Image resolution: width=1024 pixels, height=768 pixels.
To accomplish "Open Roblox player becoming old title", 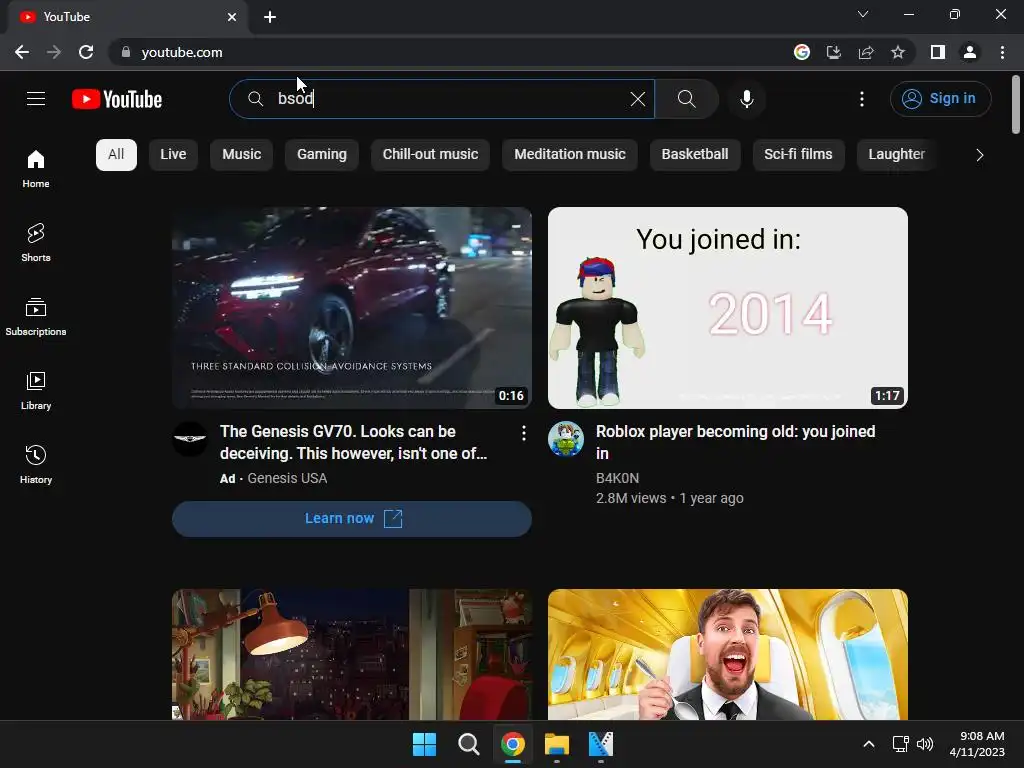I will [x=735, y=442].
